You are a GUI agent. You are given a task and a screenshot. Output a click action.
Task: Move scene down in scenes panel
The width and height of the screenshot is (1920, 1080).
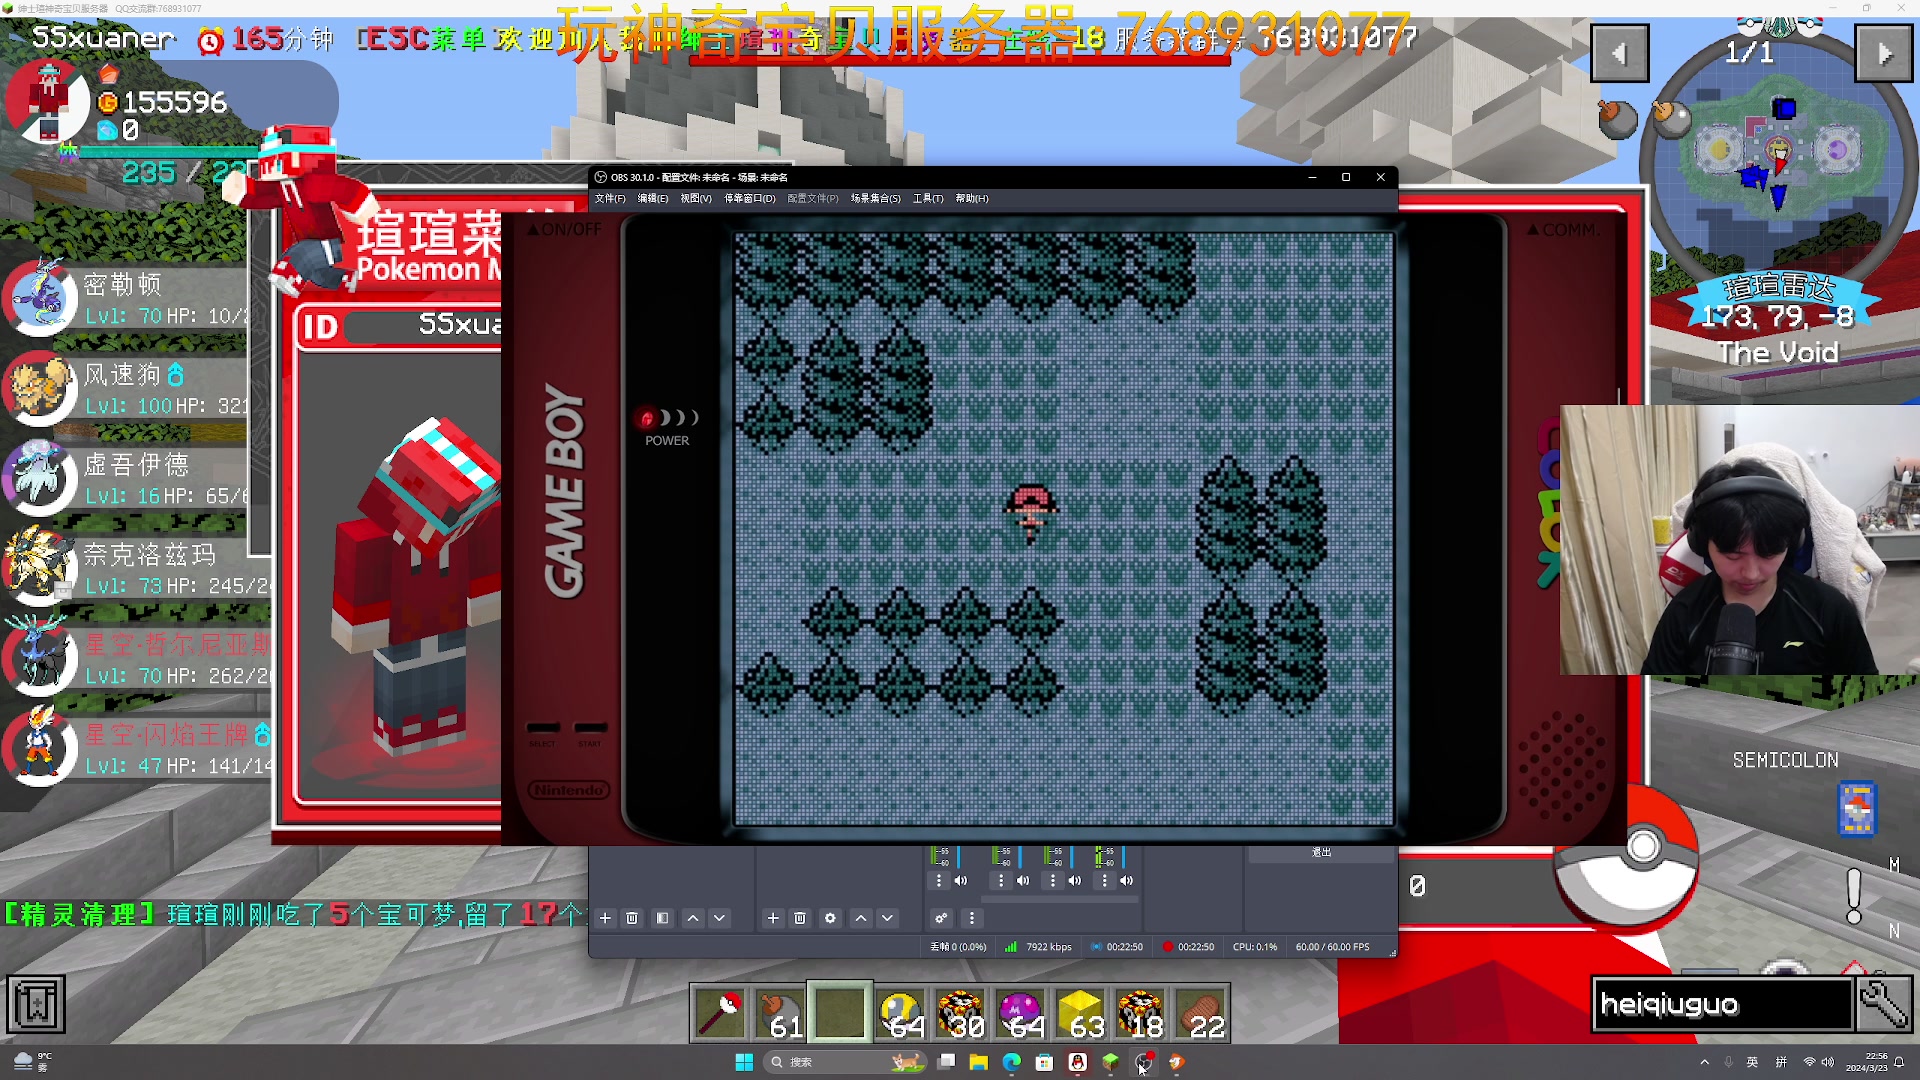coord(719,918)
